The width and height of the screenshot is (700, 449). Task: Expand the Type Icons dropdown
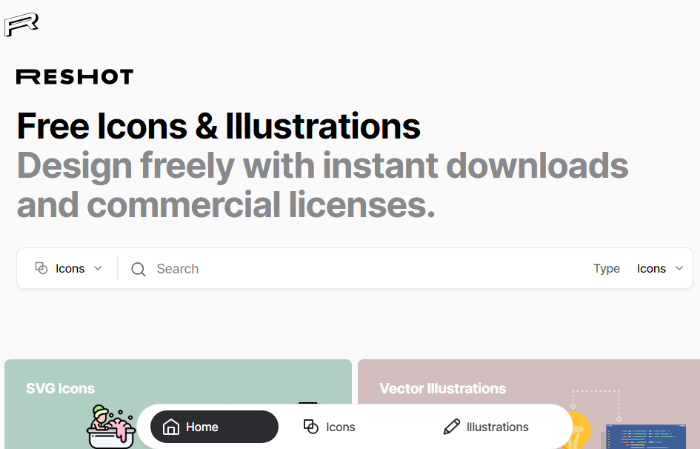(660, 269)
